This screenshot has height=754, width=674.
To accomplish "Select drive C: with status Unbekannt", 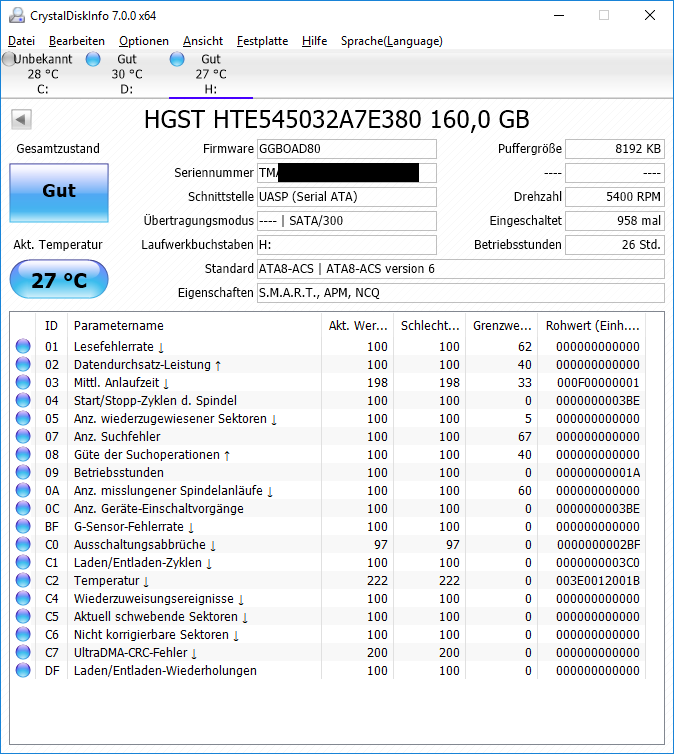I will [x=42, y=74].
